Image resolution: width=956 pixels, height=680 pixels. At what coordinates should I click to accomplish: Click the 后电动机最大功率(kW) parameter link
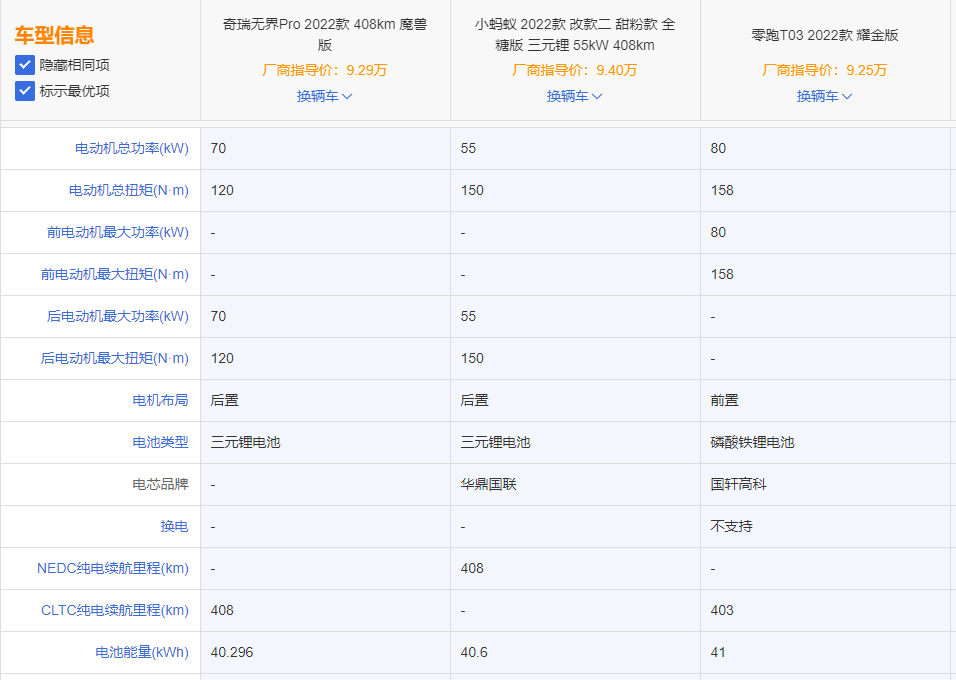pos(118,317)
